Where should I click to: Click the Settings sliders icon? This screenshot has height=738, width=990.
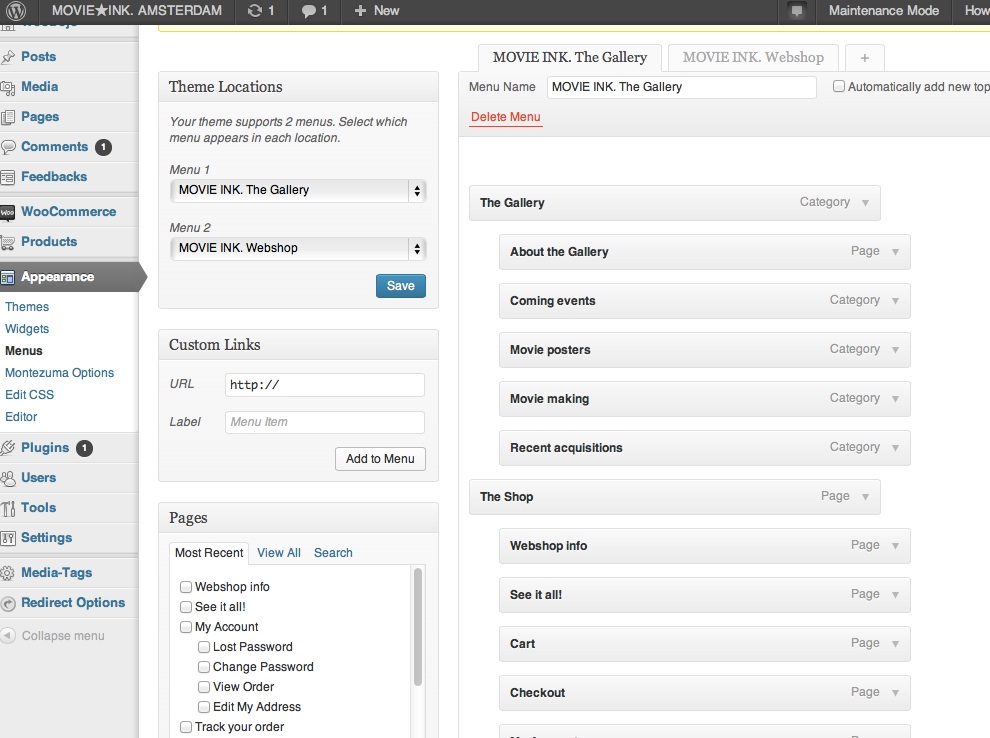tap(8, 538)
